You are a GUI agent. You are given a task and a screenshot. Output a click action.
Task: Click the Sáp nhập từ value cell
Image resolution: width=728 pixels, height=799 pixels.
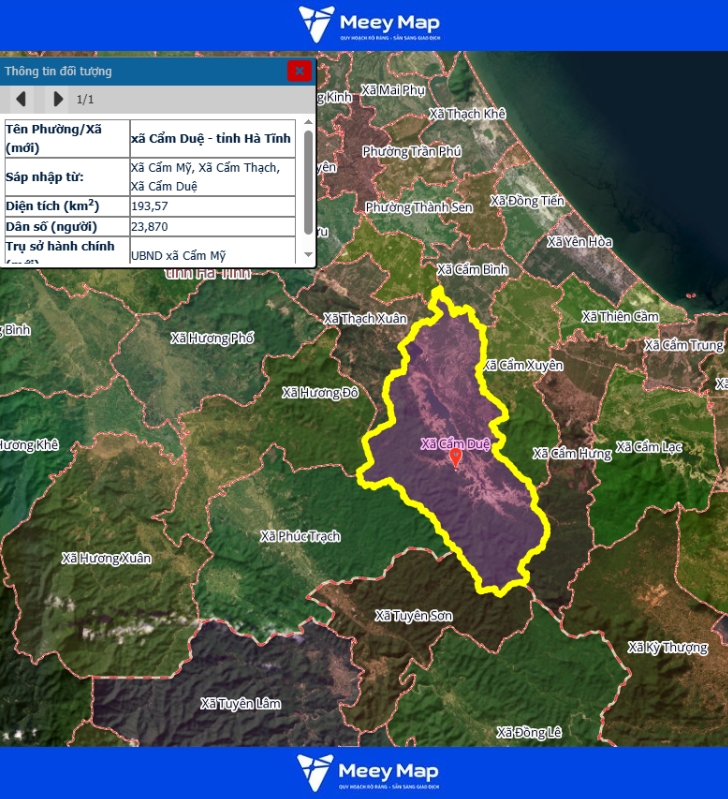pos(212,177)
